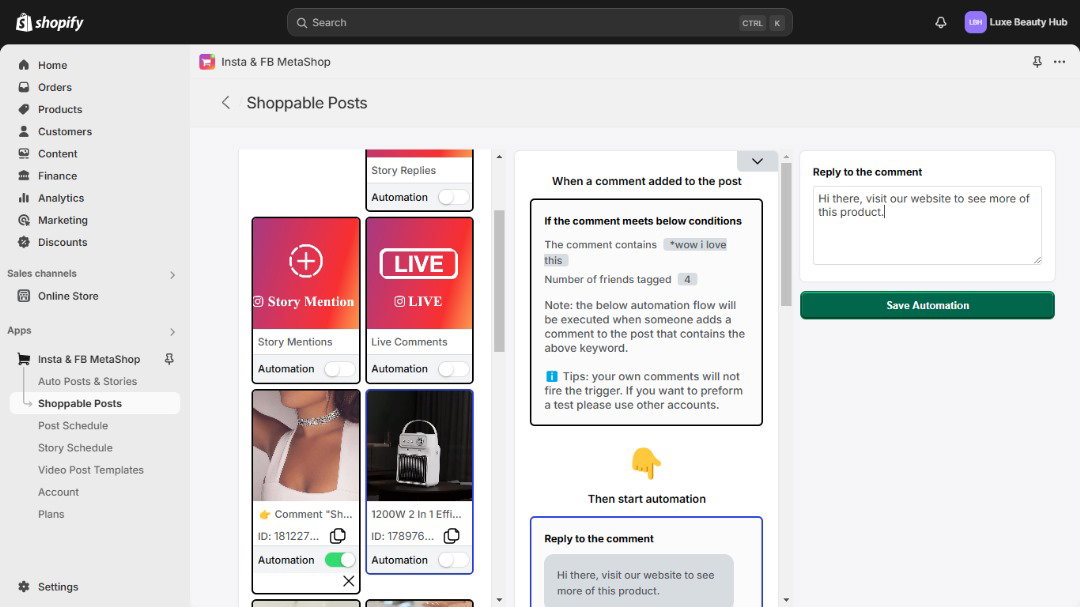The image size is (1080, 607).
Task: Click the 'When a comment added to the post' heading
Action: click(x=647, y=181)
